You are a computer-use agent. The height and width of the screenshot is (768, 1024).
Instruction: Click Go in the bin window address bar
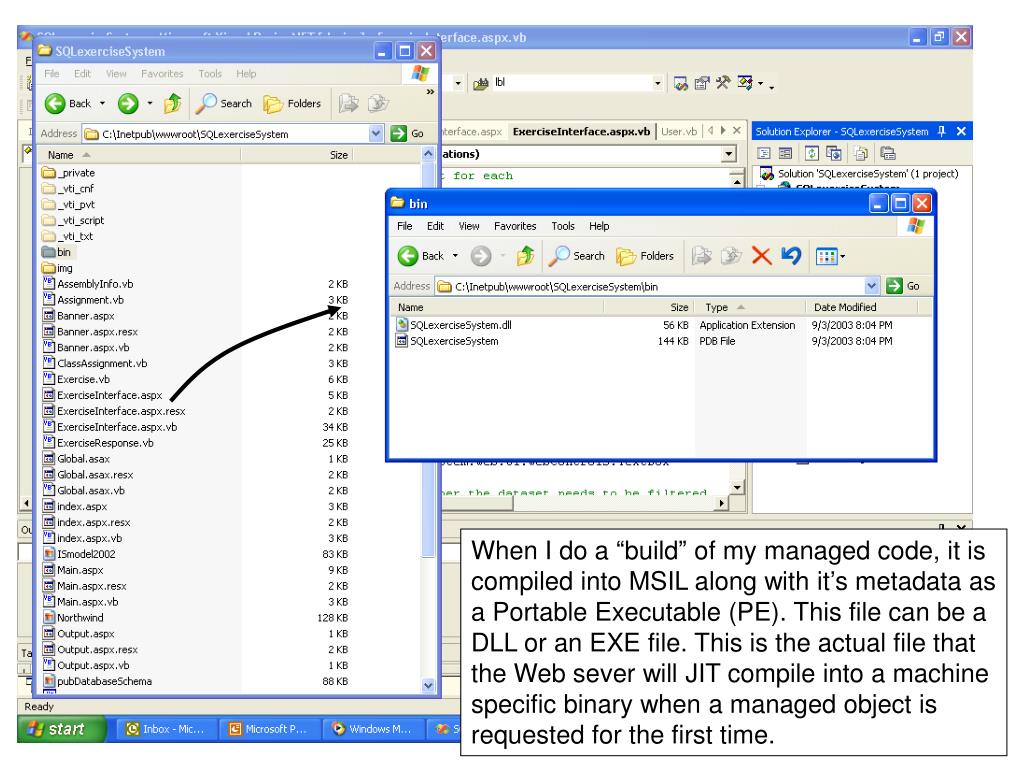[x=904, y=286]
